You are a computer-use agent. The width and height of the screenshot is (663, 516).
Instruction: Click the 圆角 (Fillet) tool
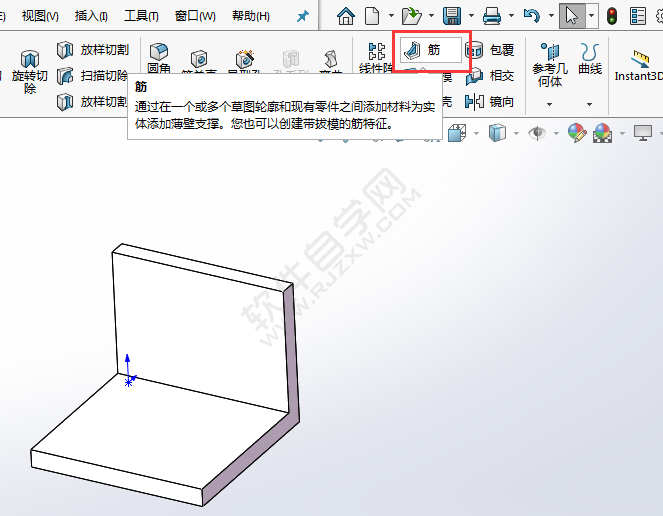tap(159, 58)
